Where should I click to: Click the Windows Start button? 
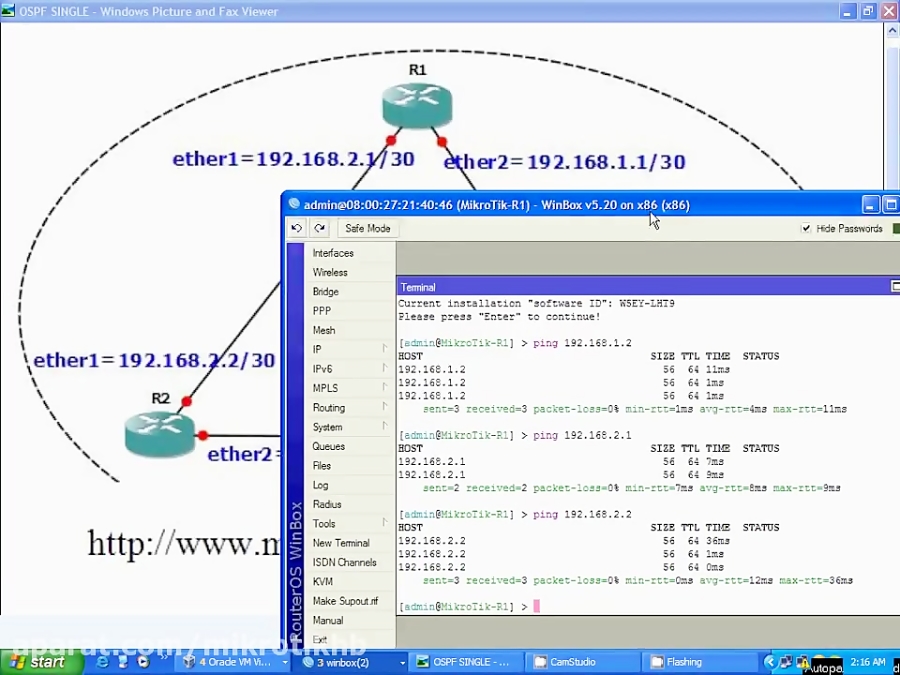(37, 661)
